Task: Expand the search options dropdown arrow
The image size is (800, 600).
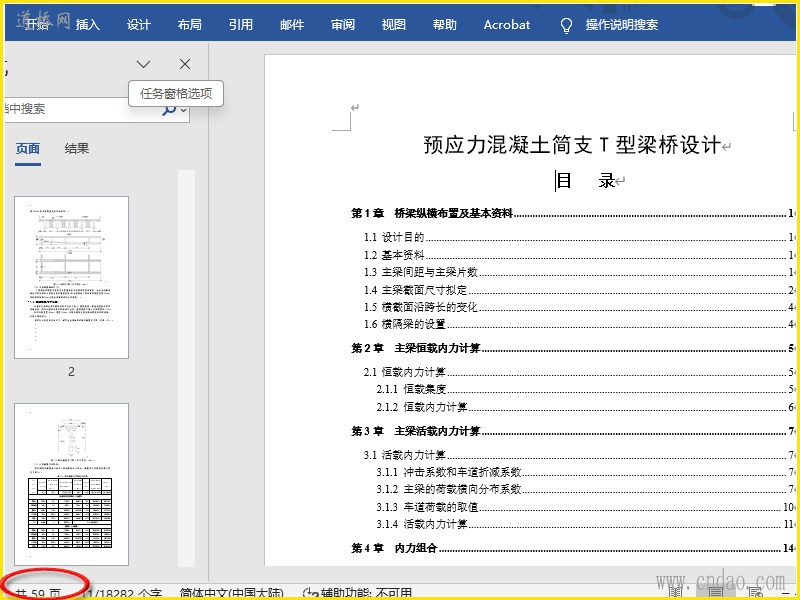Action: [184, 110]
